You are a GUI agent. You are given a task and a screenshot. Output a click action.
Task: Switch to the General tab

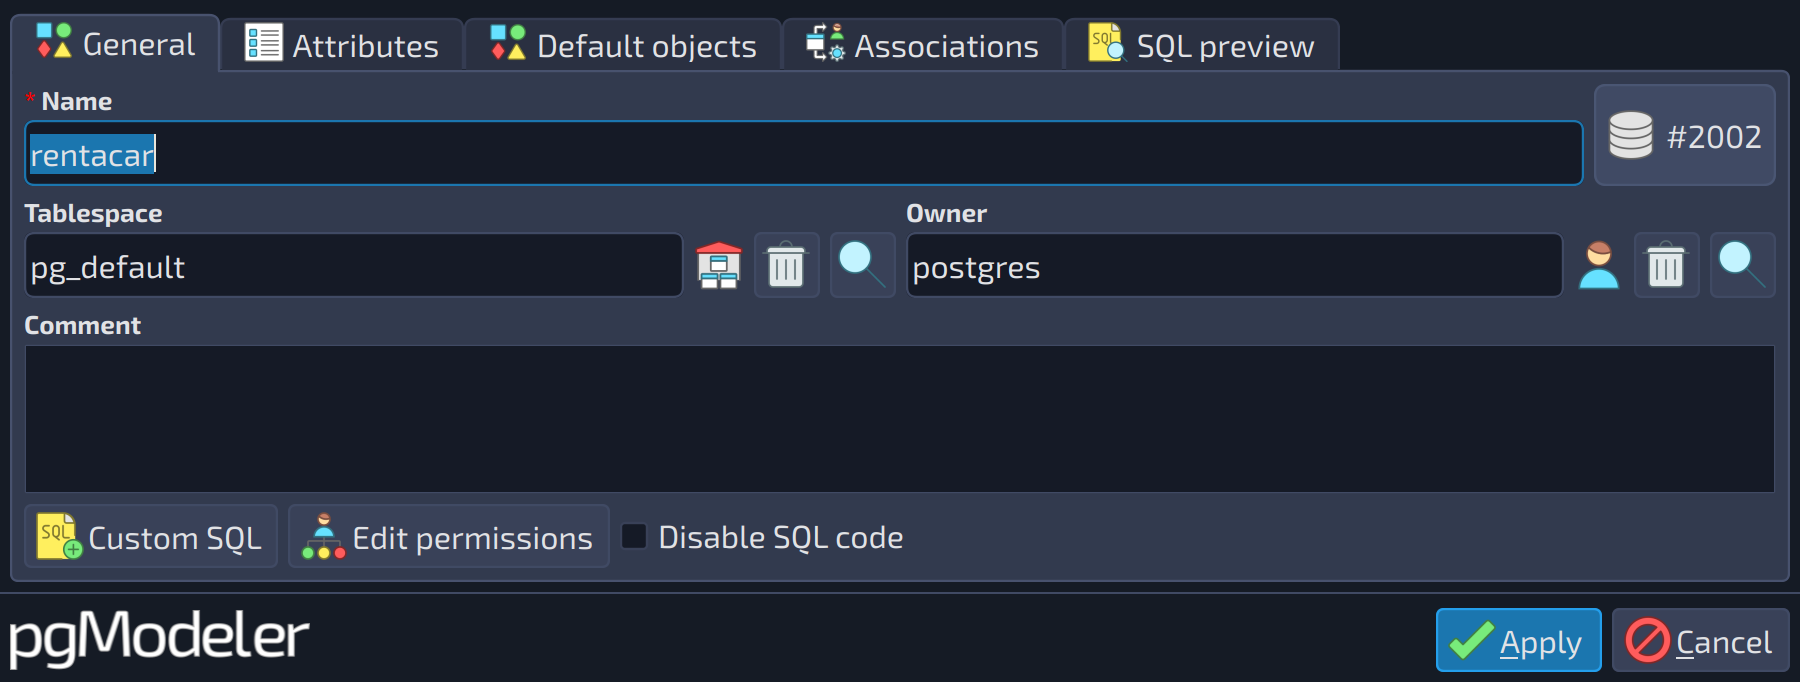(115, 44)
